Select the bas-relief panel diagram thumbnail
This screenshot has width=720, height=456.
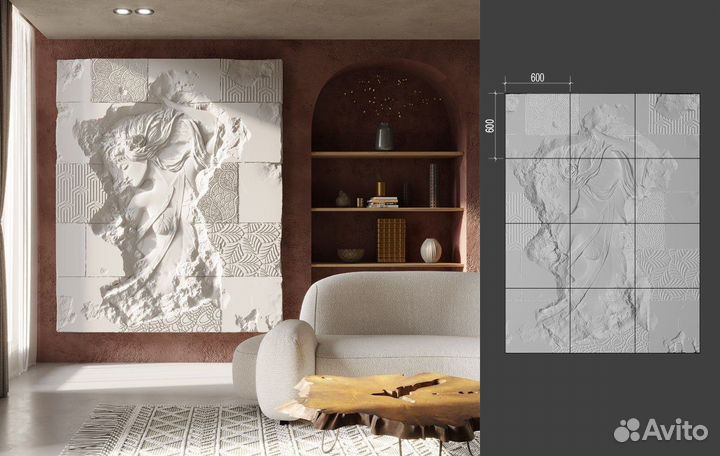coord(602,223)
